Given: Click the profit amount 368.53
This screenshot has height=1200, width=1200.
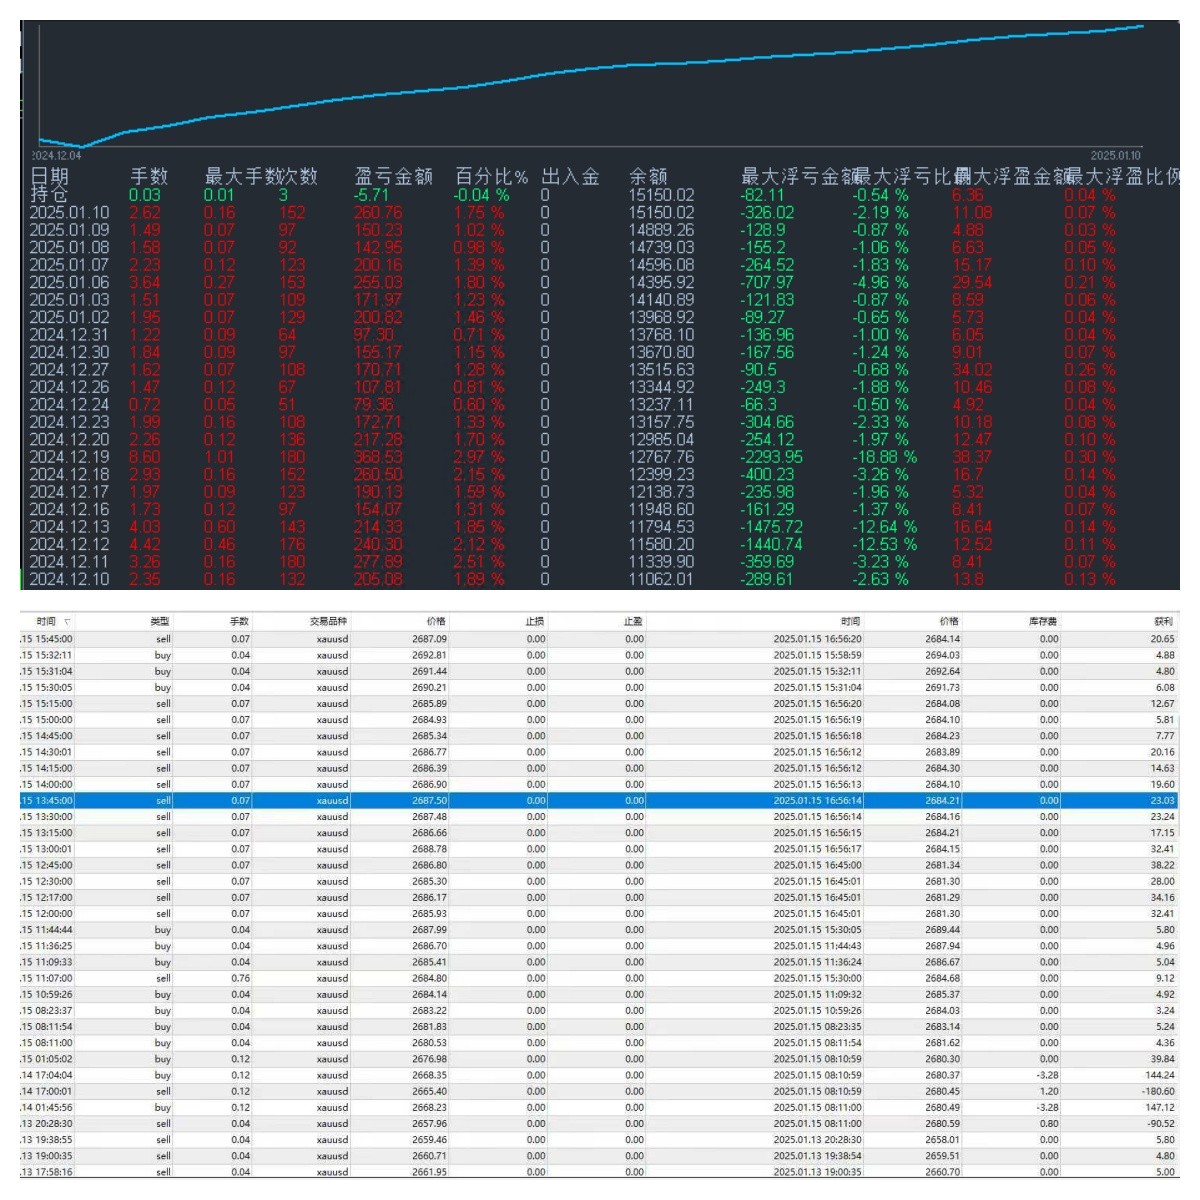Looking at the screenshot, I should pos(378,457).
